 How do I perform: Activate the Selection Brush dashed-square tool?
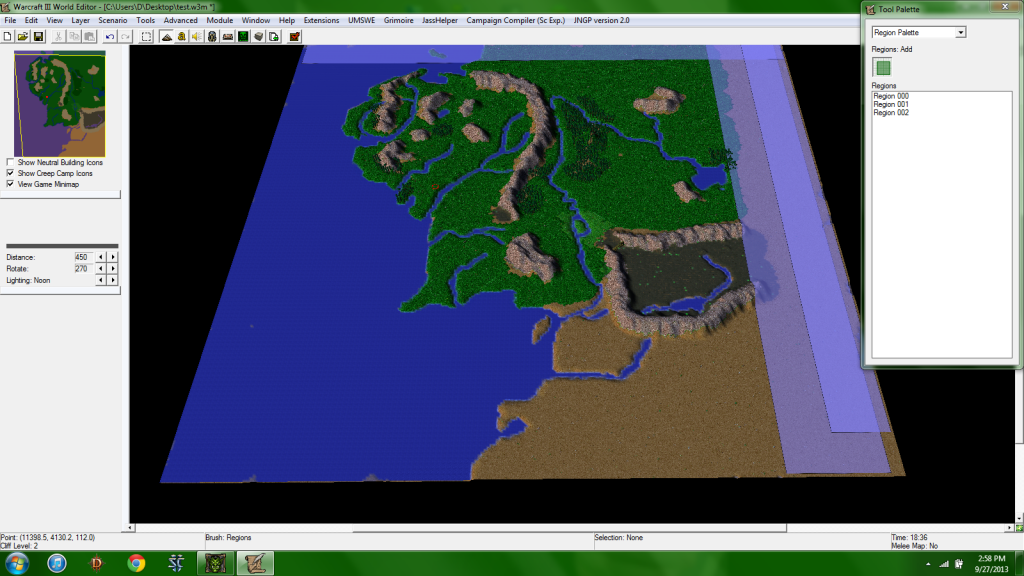(146, 37)
